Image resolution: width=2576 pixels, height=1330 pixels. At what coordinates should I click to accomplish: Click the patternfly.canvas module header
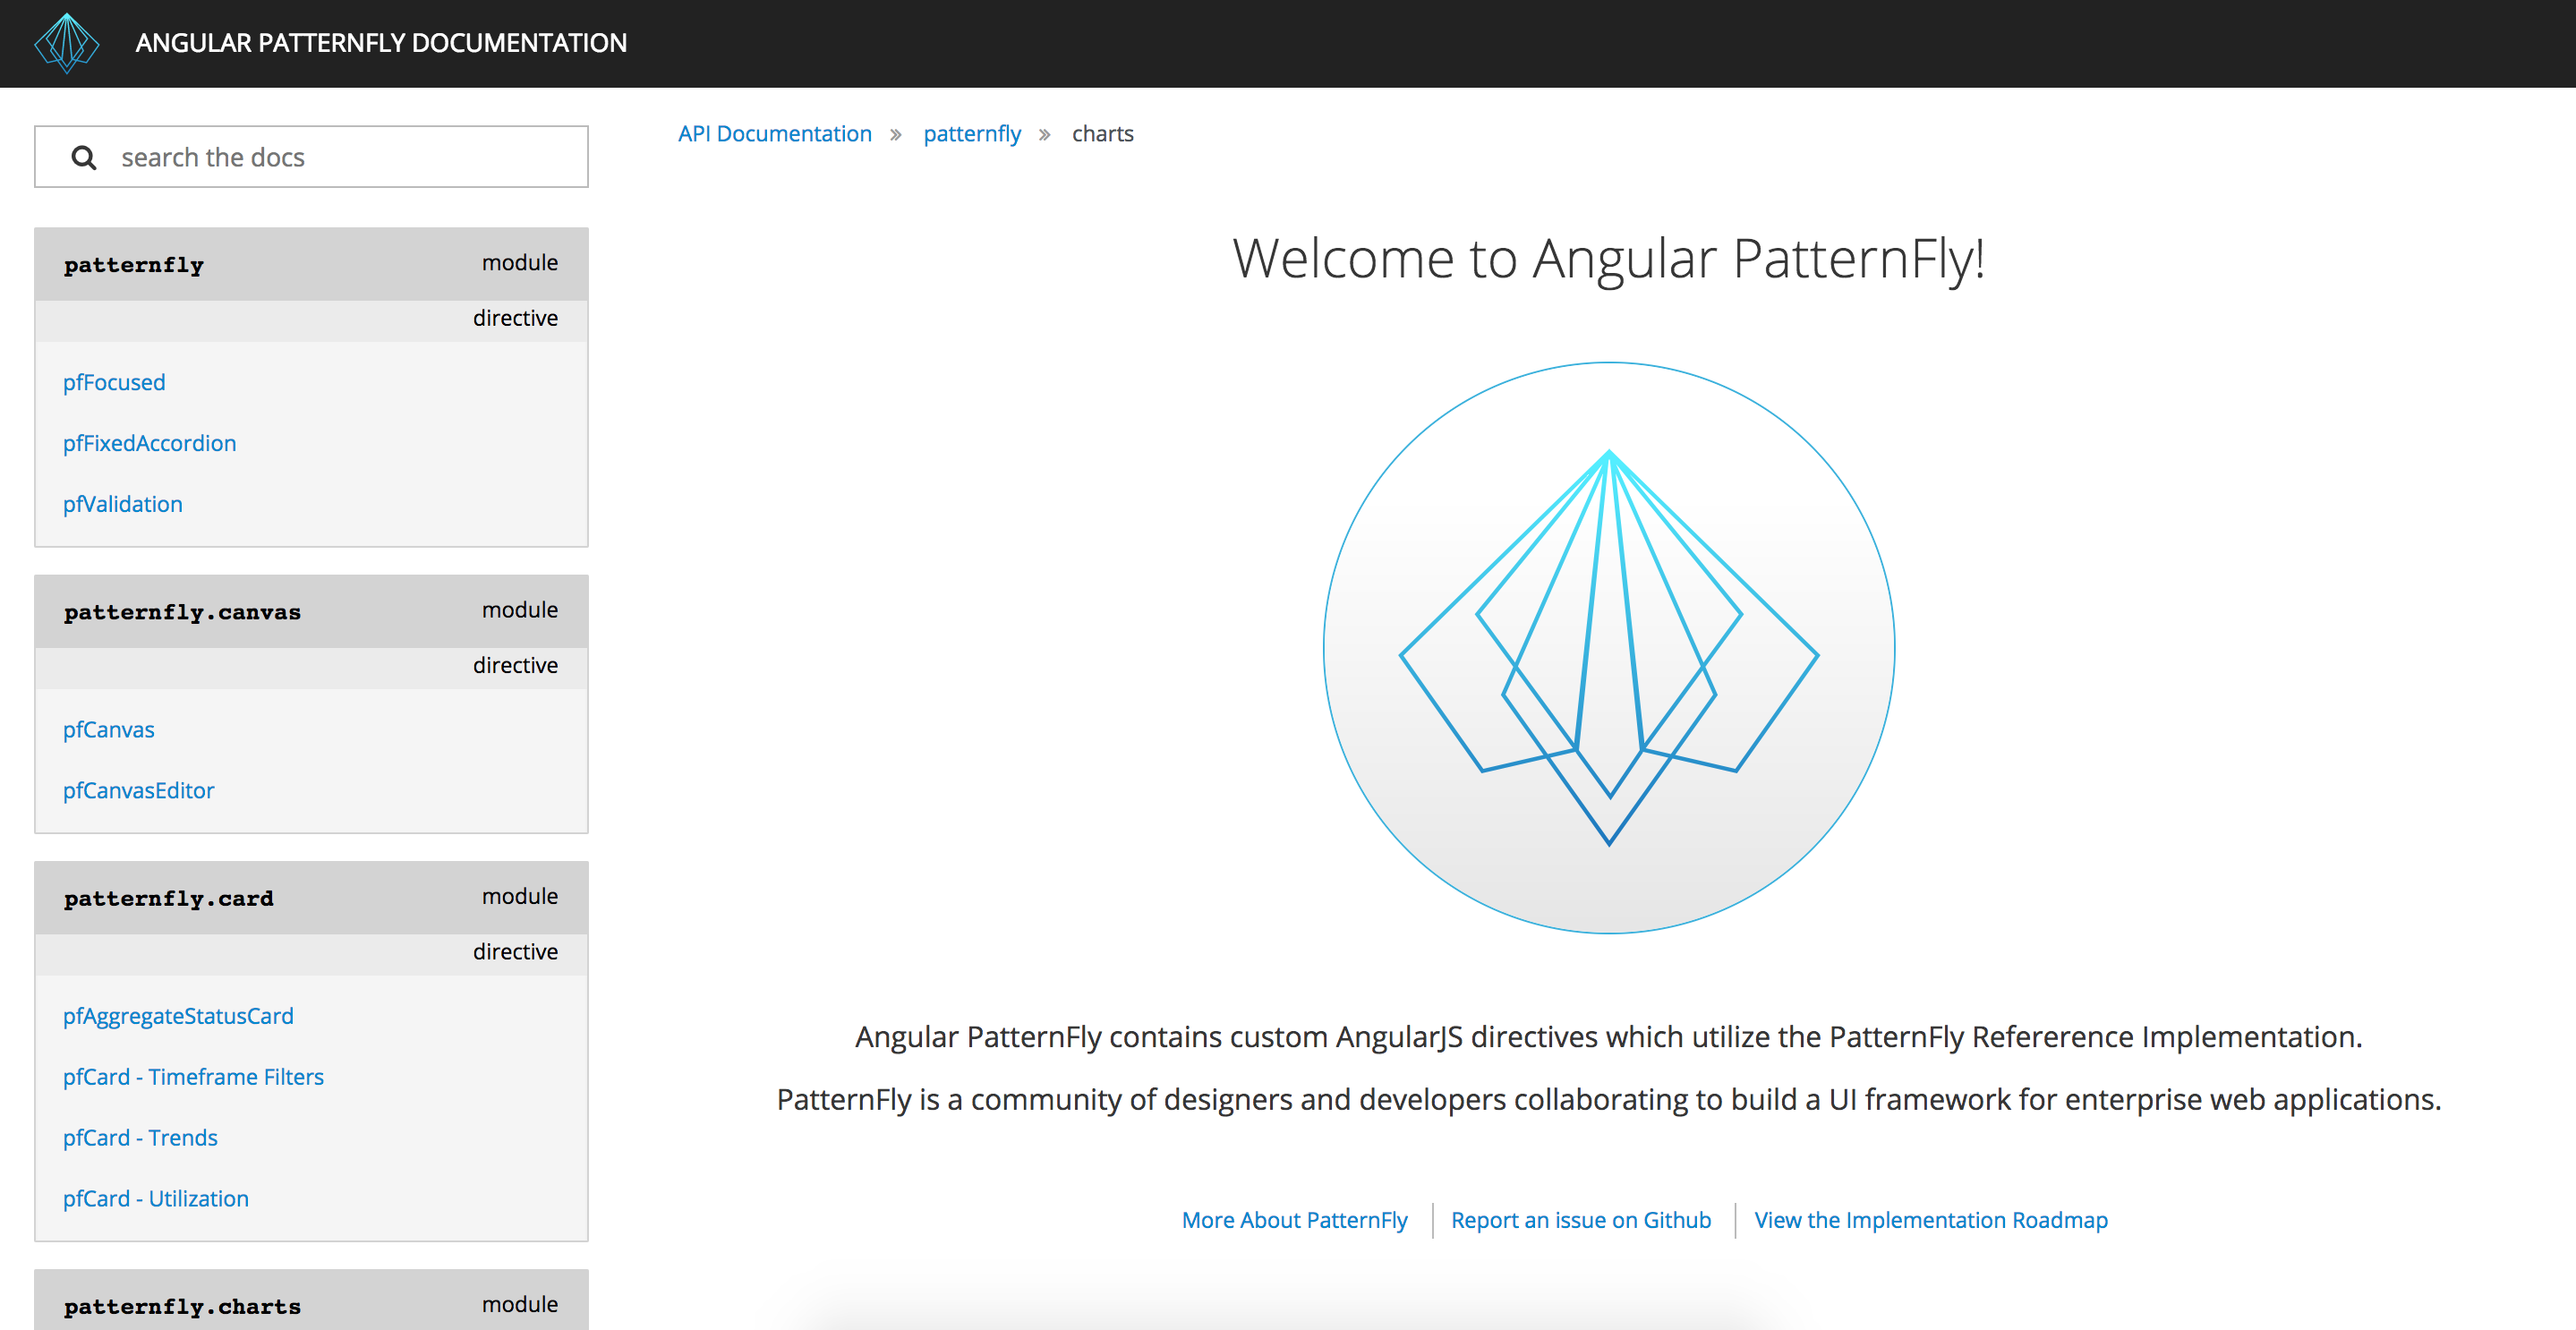pos(182,612)
